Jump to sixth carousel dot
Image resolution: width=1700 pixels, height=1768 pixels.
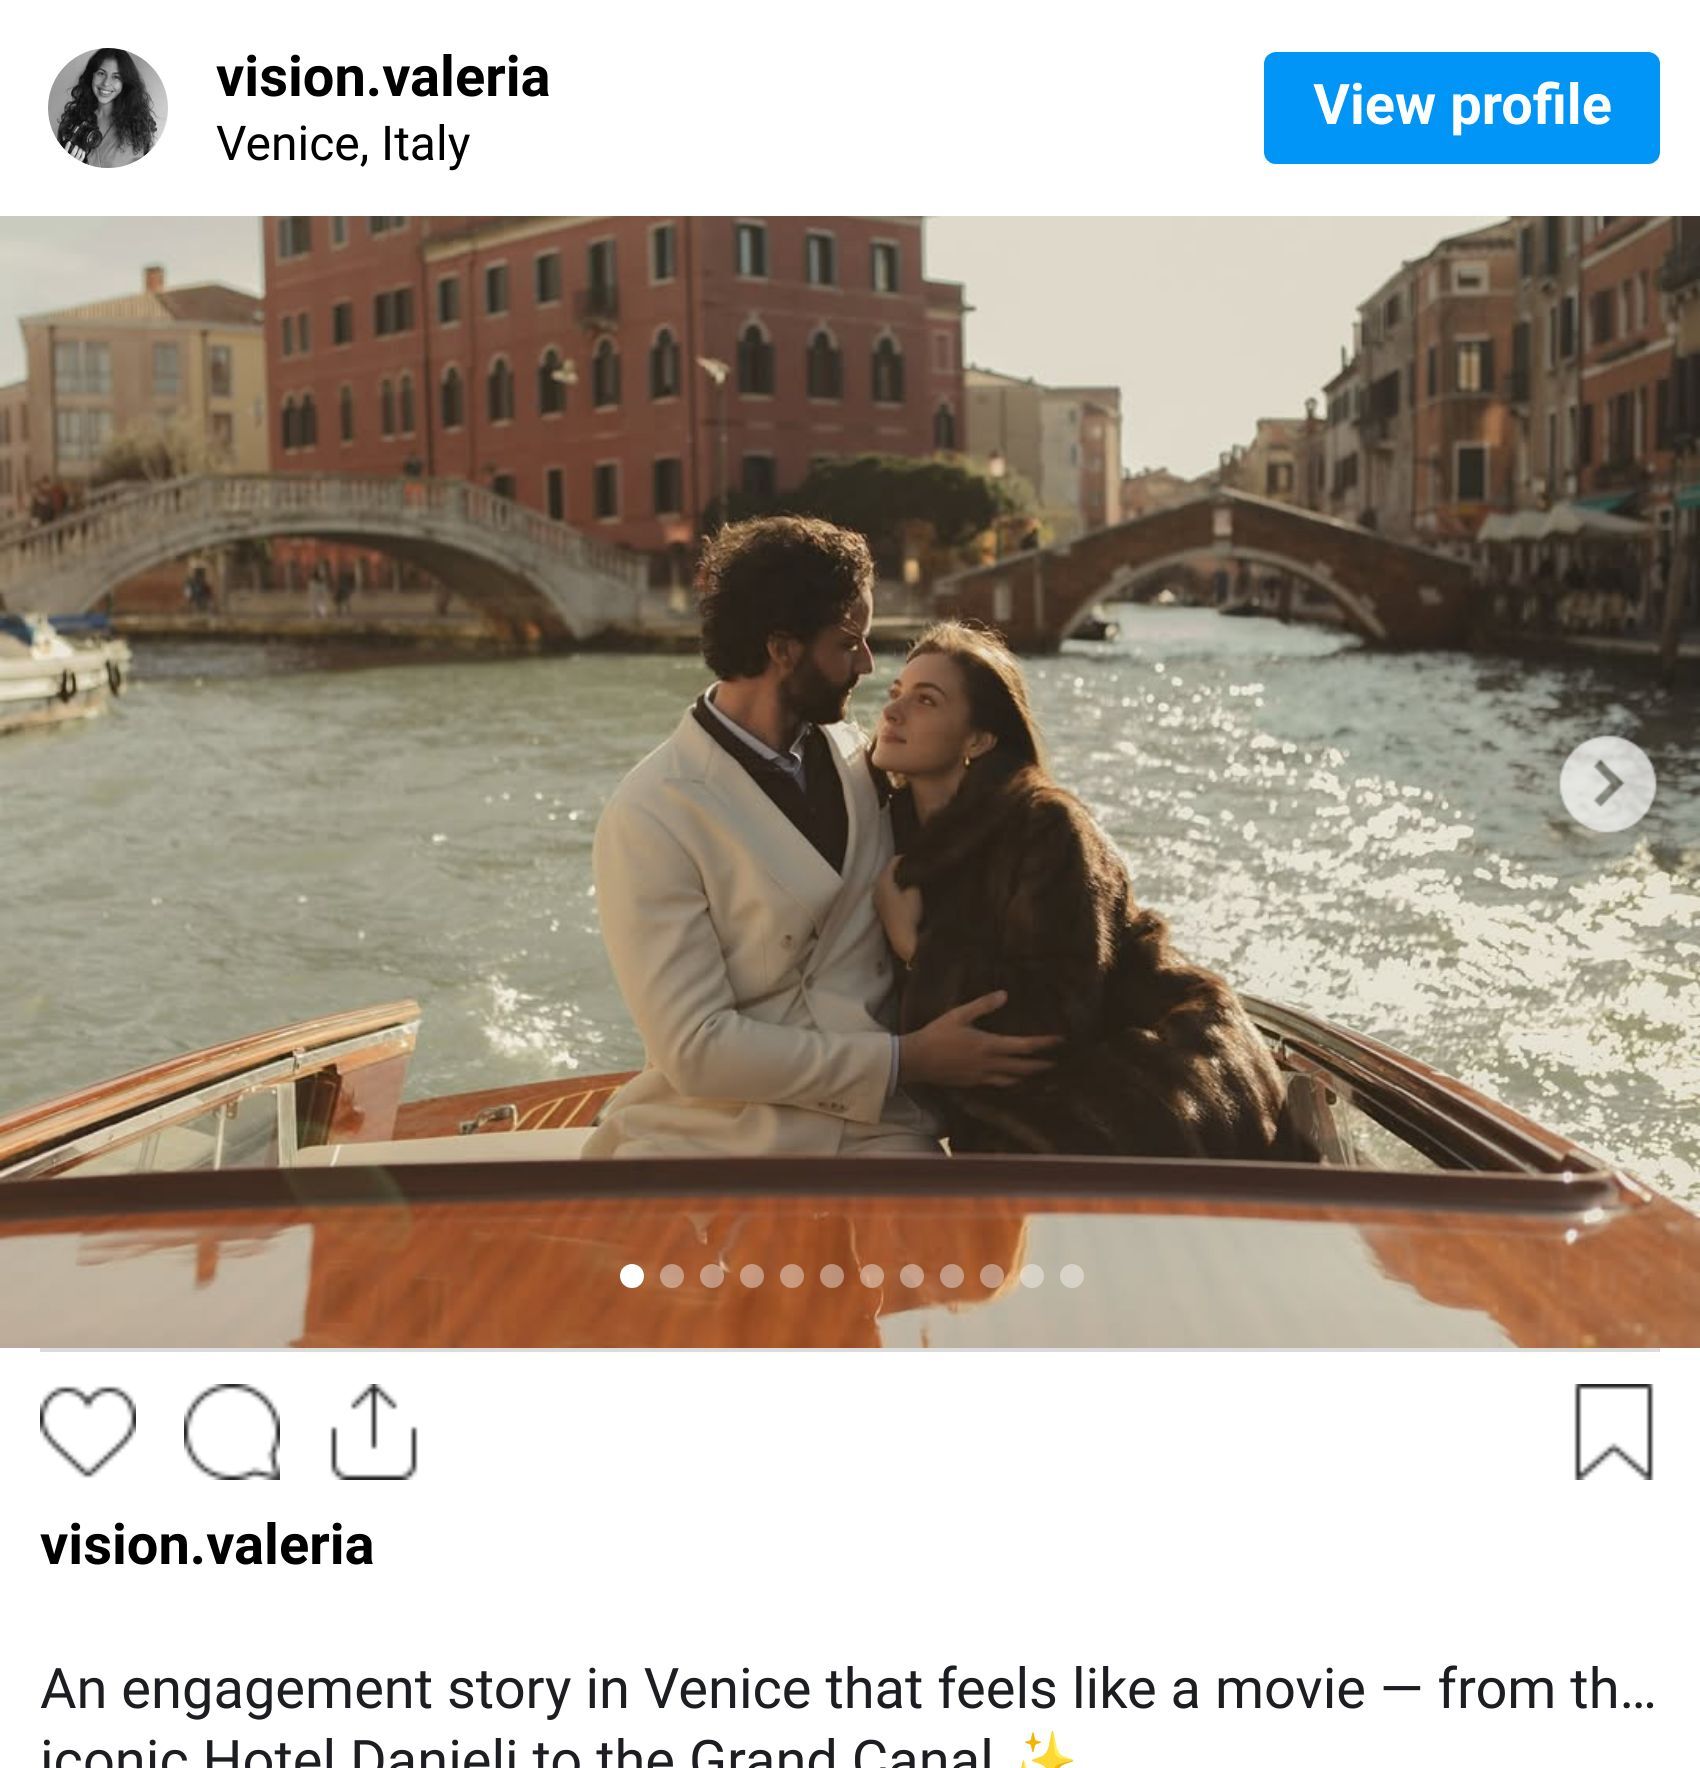[x=832, y=1276]
